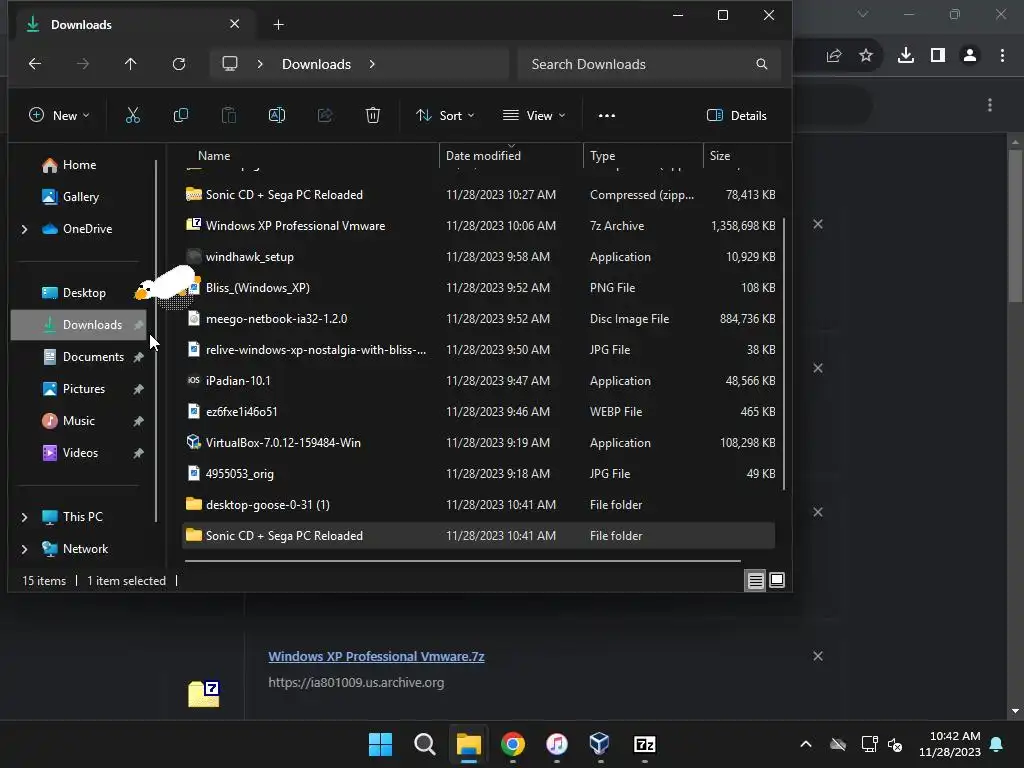1024x768 pixels.
Task: Click the Share icon in toolbar
Action: [325, 116]
